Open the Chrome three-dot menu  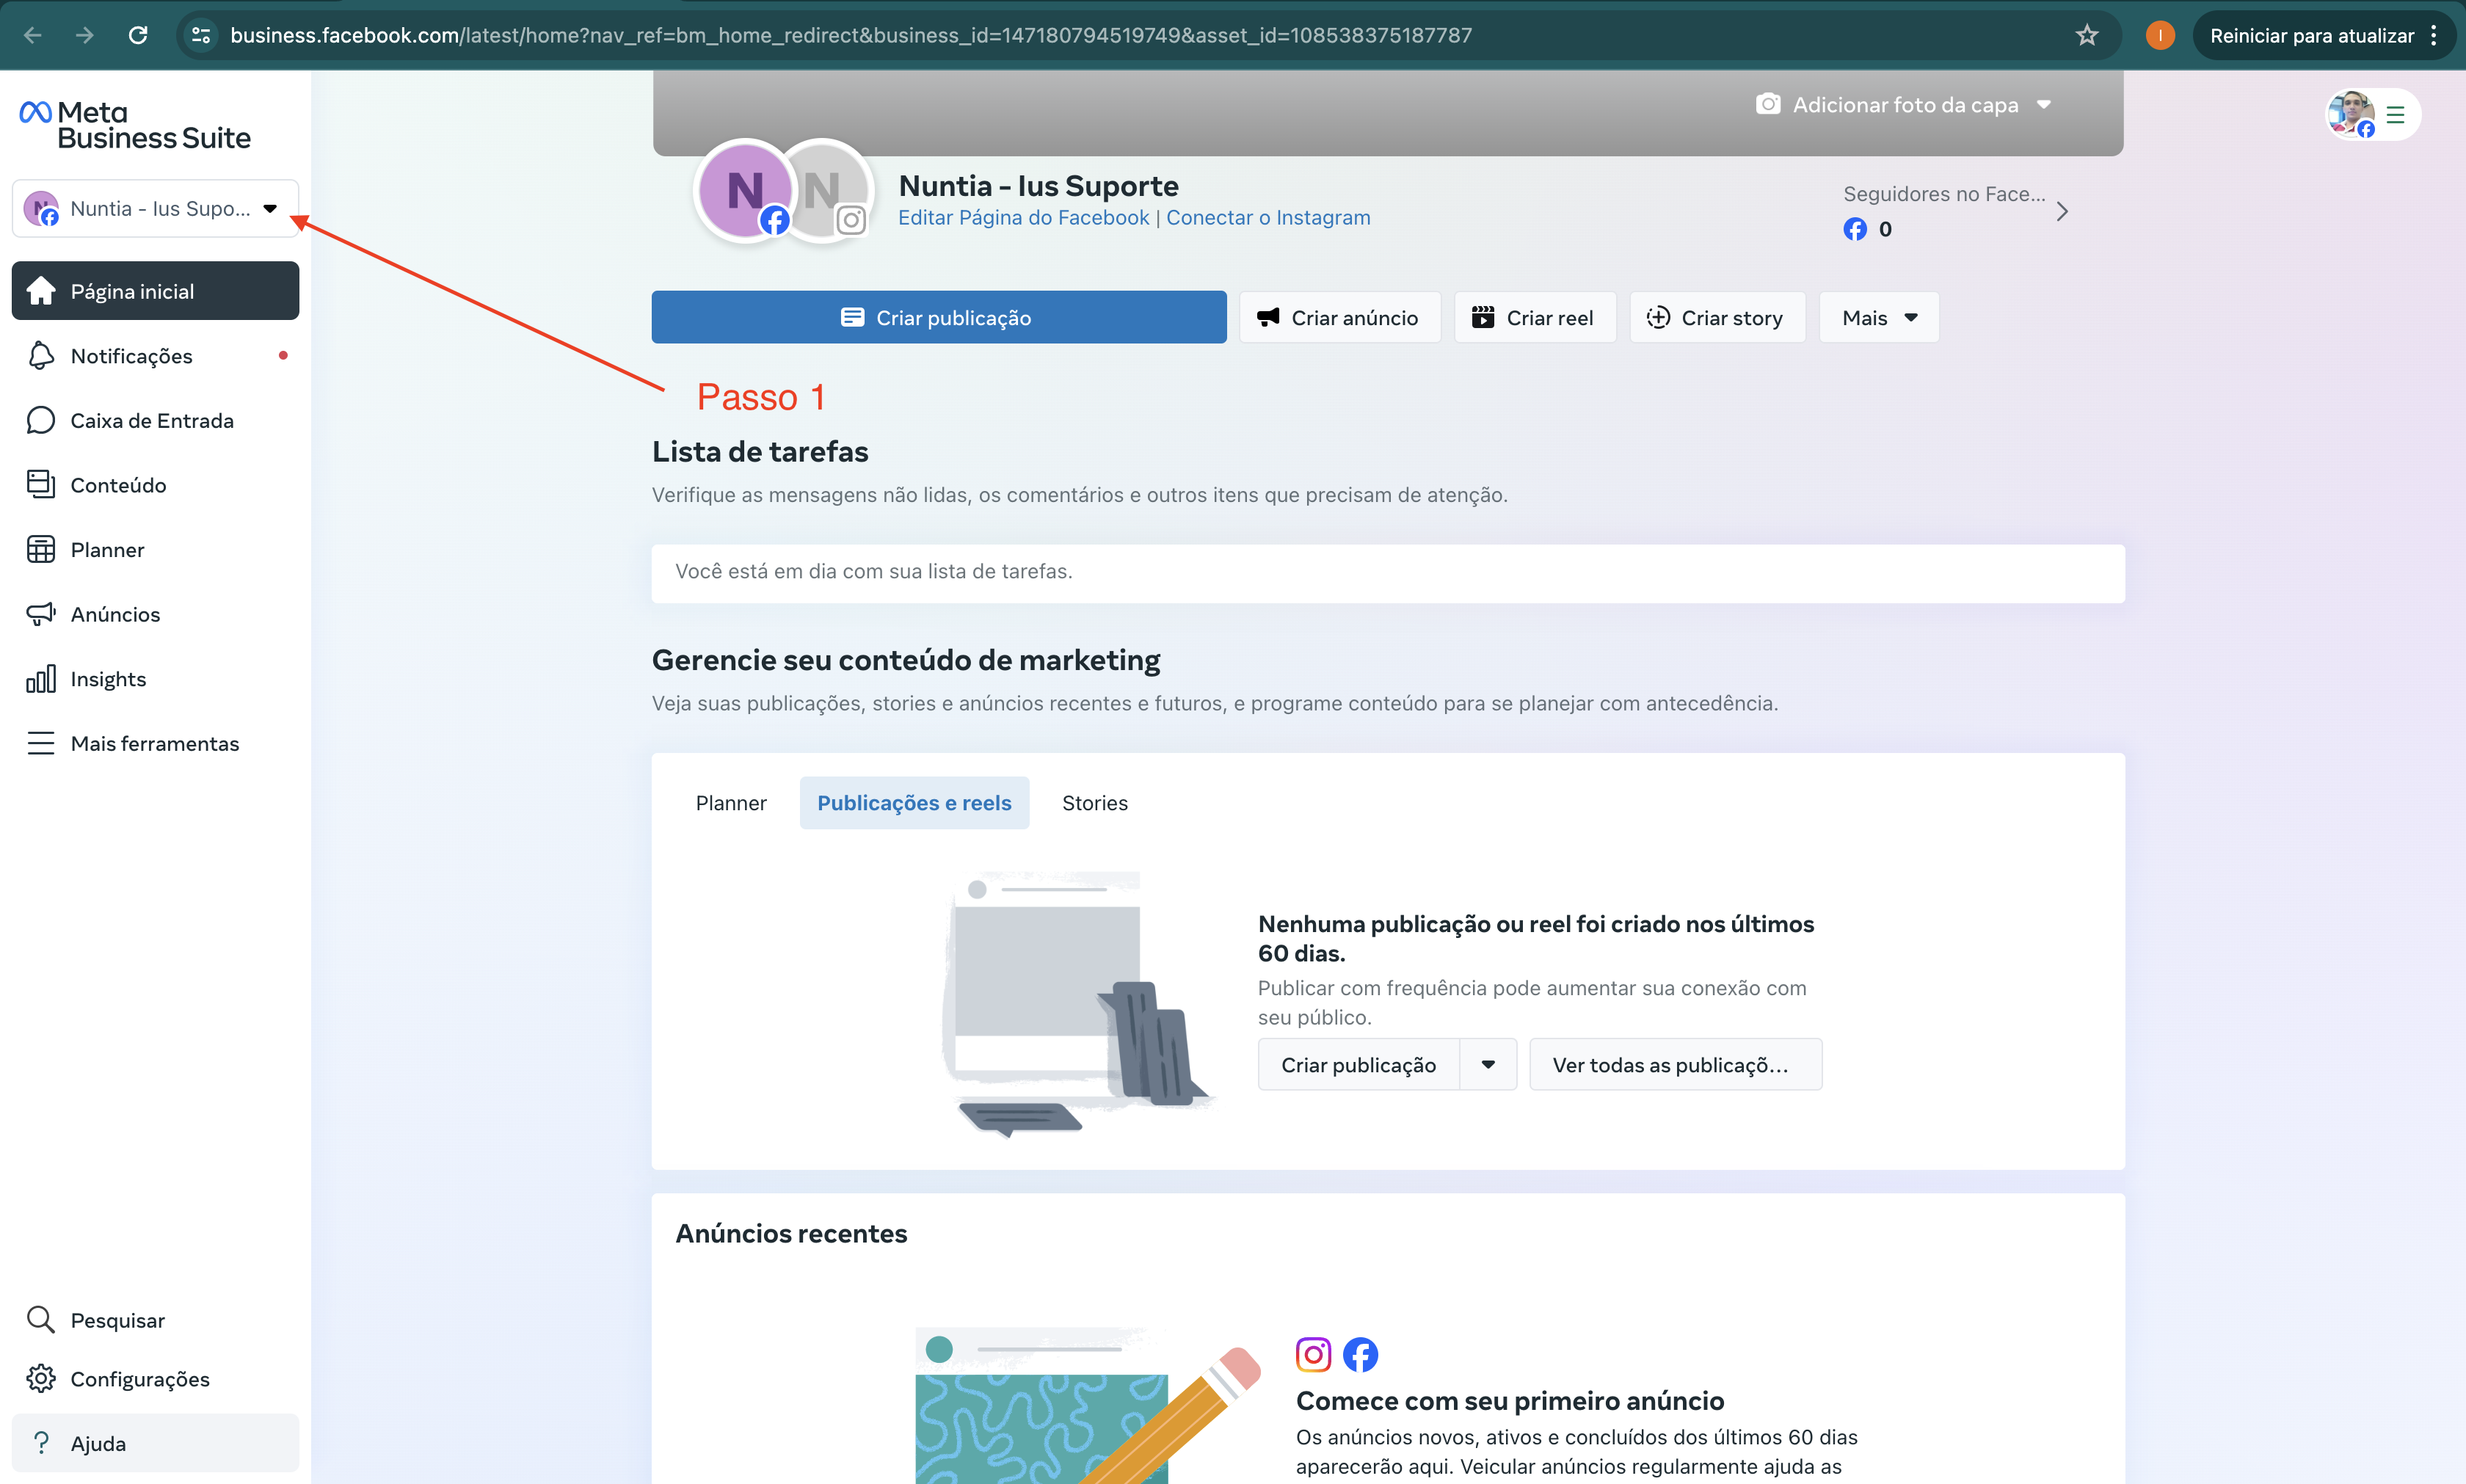click(2434, 35)
